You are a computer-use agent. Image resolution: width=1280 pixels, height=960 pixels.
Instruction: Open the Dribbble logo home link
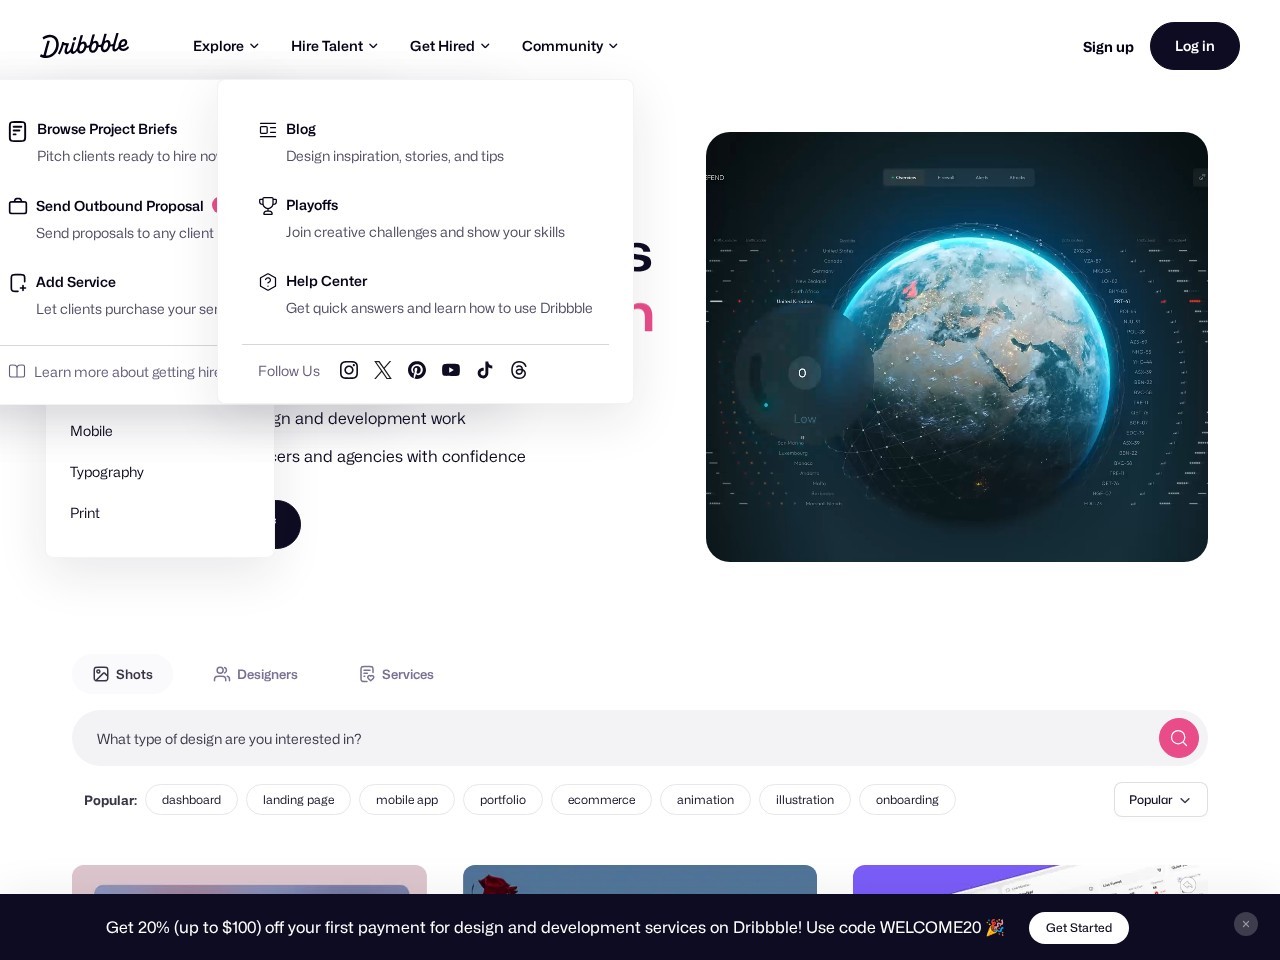coord(85,46)
